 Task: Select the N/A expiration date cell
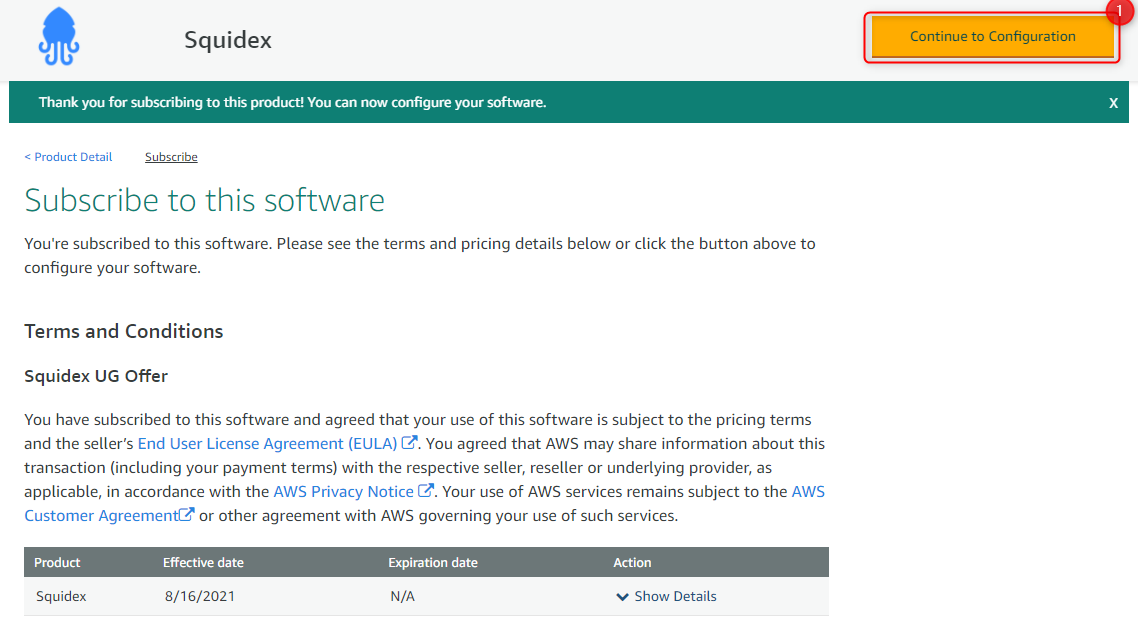tap(403, 596)
